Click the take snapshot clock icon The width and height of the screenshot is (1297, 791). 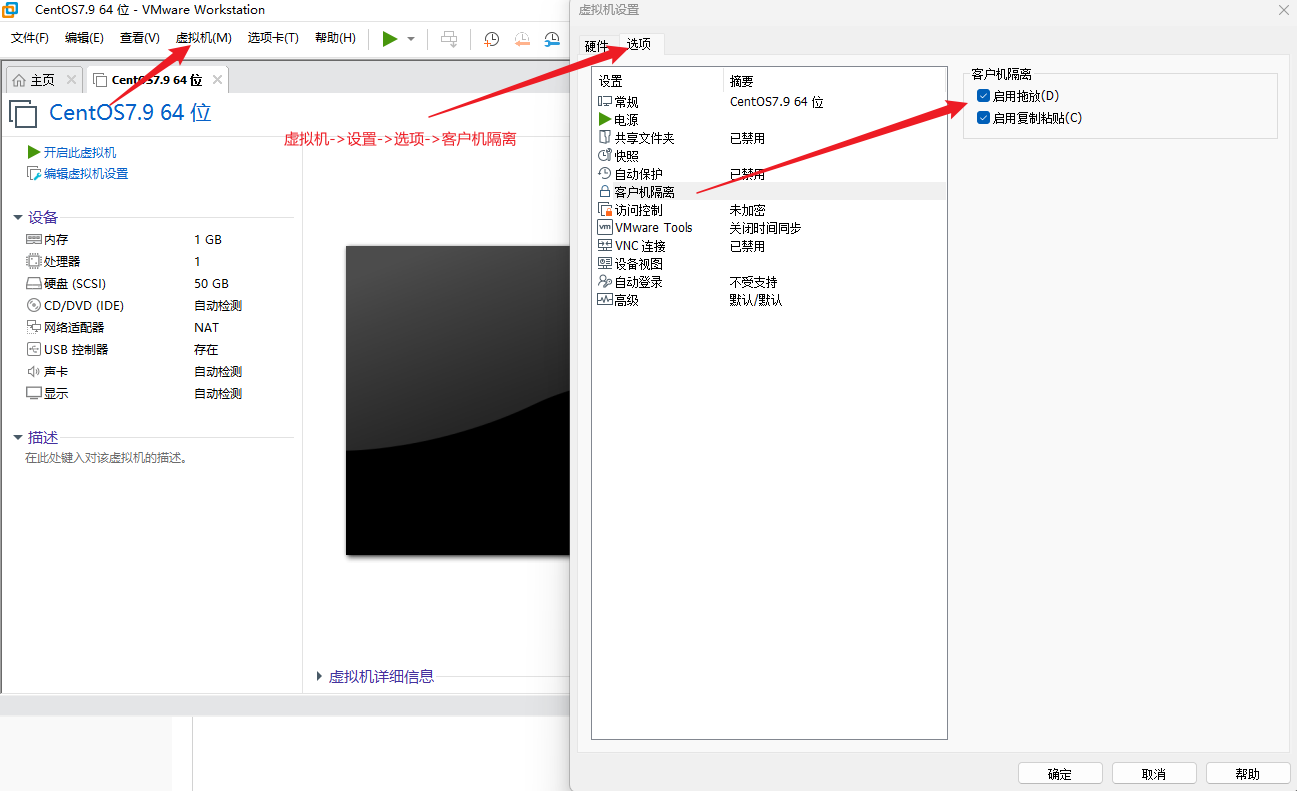click(492, 39)
